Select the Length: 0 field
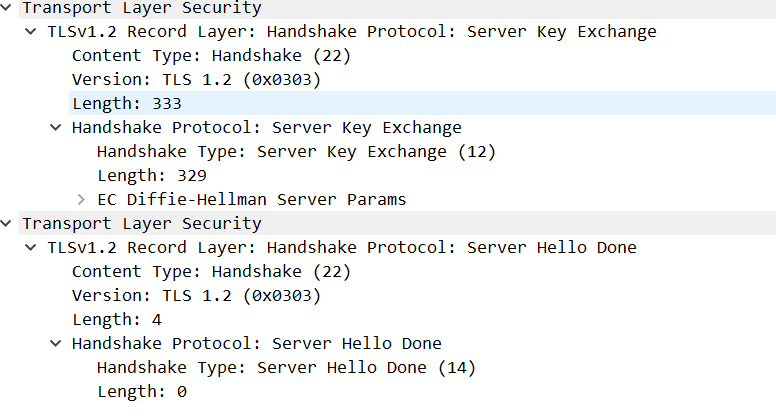 [x=141, y=392]
